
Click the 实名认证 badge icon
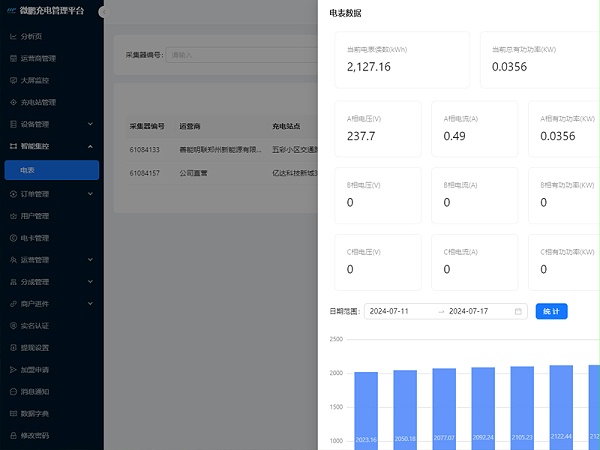coord(13,326)
